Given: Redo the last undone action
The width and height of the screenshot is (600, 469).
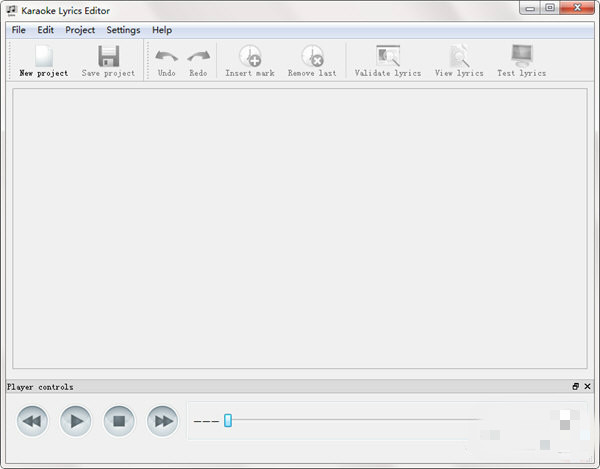Looking at the screenshot, I should 198,61.
